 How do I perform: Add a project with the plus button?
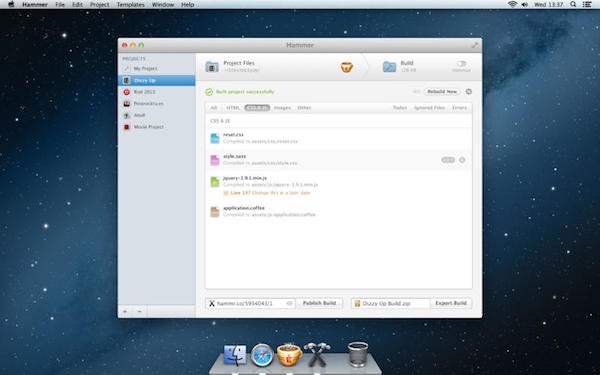(x=125, y=311)
